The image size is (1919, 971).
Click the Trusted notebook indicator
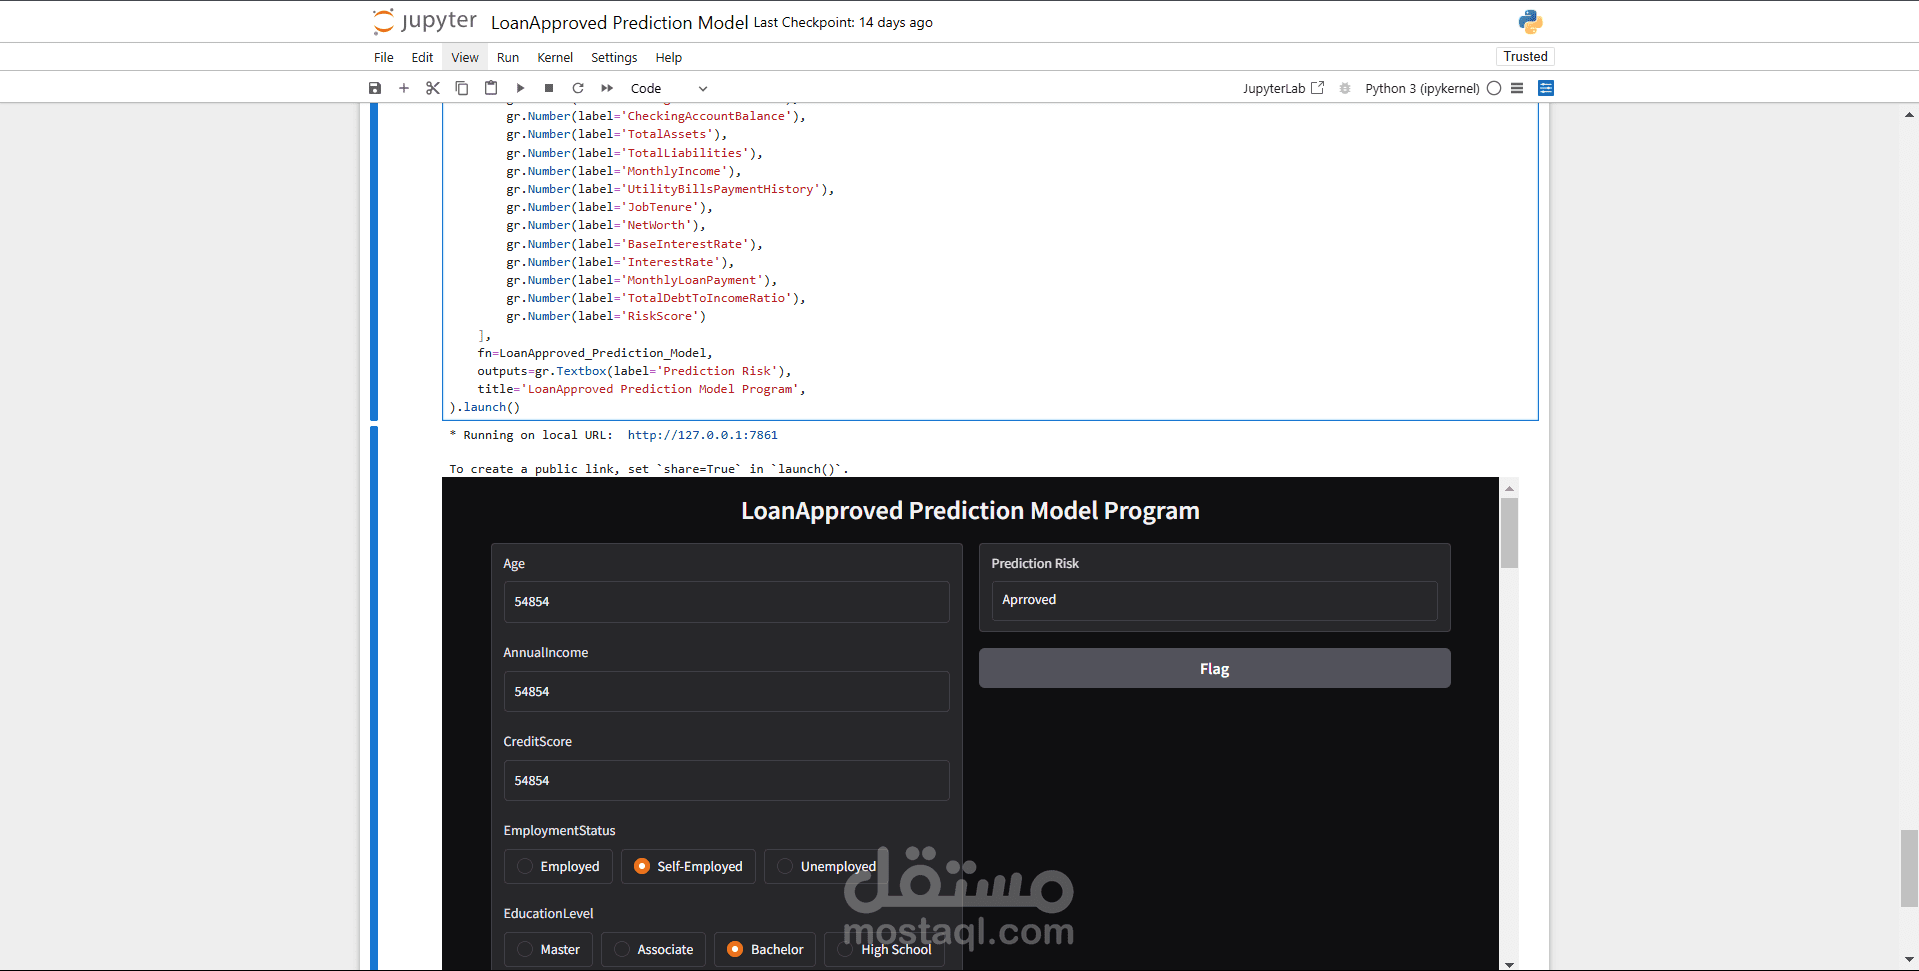pos(1525,56)
